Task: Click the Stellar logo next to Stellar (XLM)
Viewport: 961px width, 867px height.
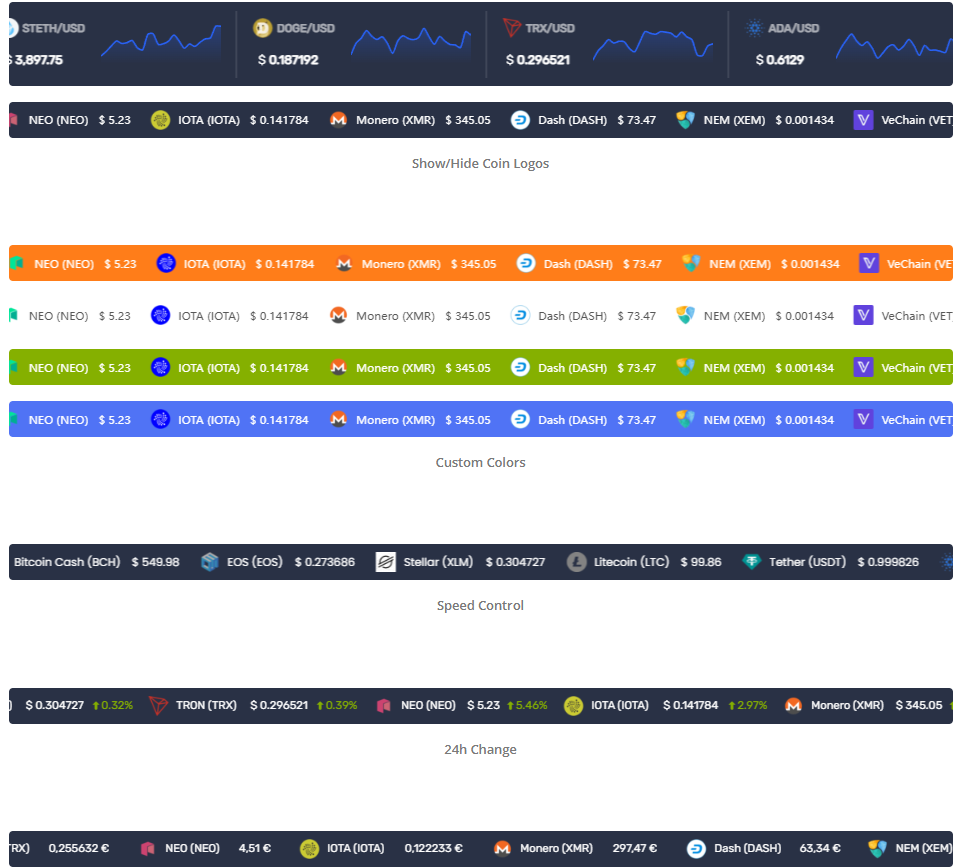Action: (386, 562)
